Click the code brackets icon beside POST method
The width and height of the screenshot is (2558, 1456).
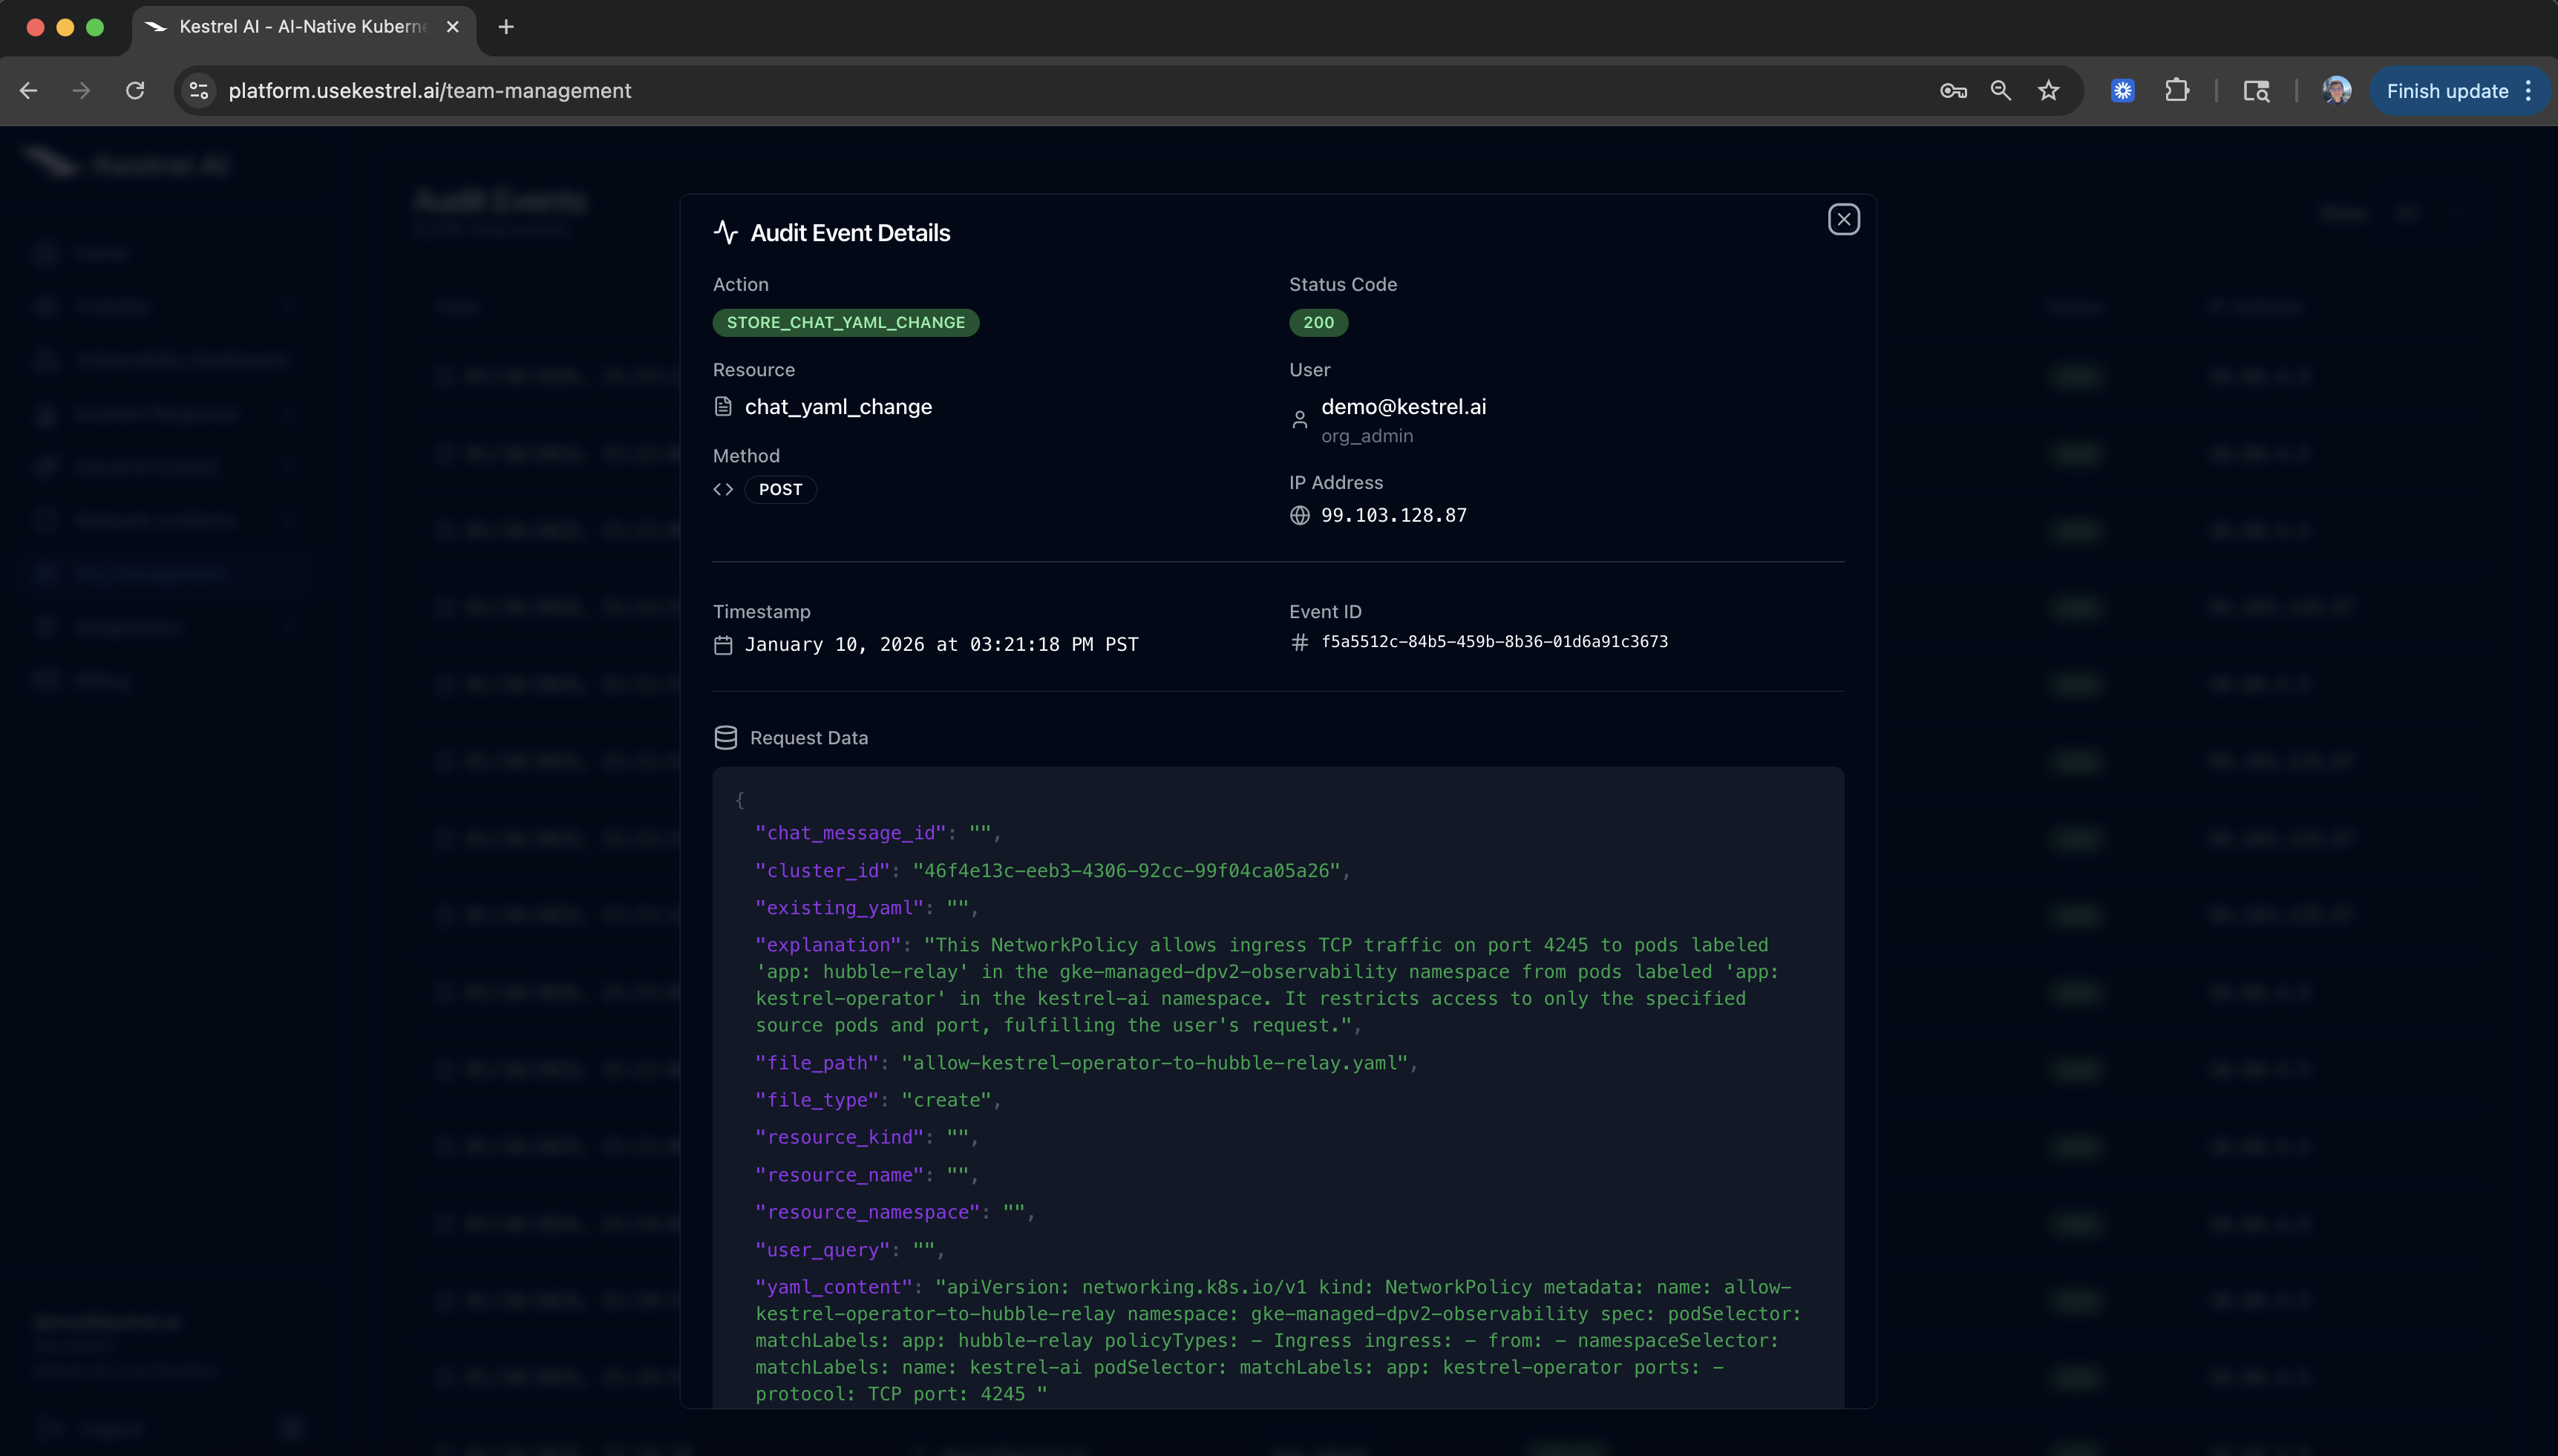pos(724,489)
